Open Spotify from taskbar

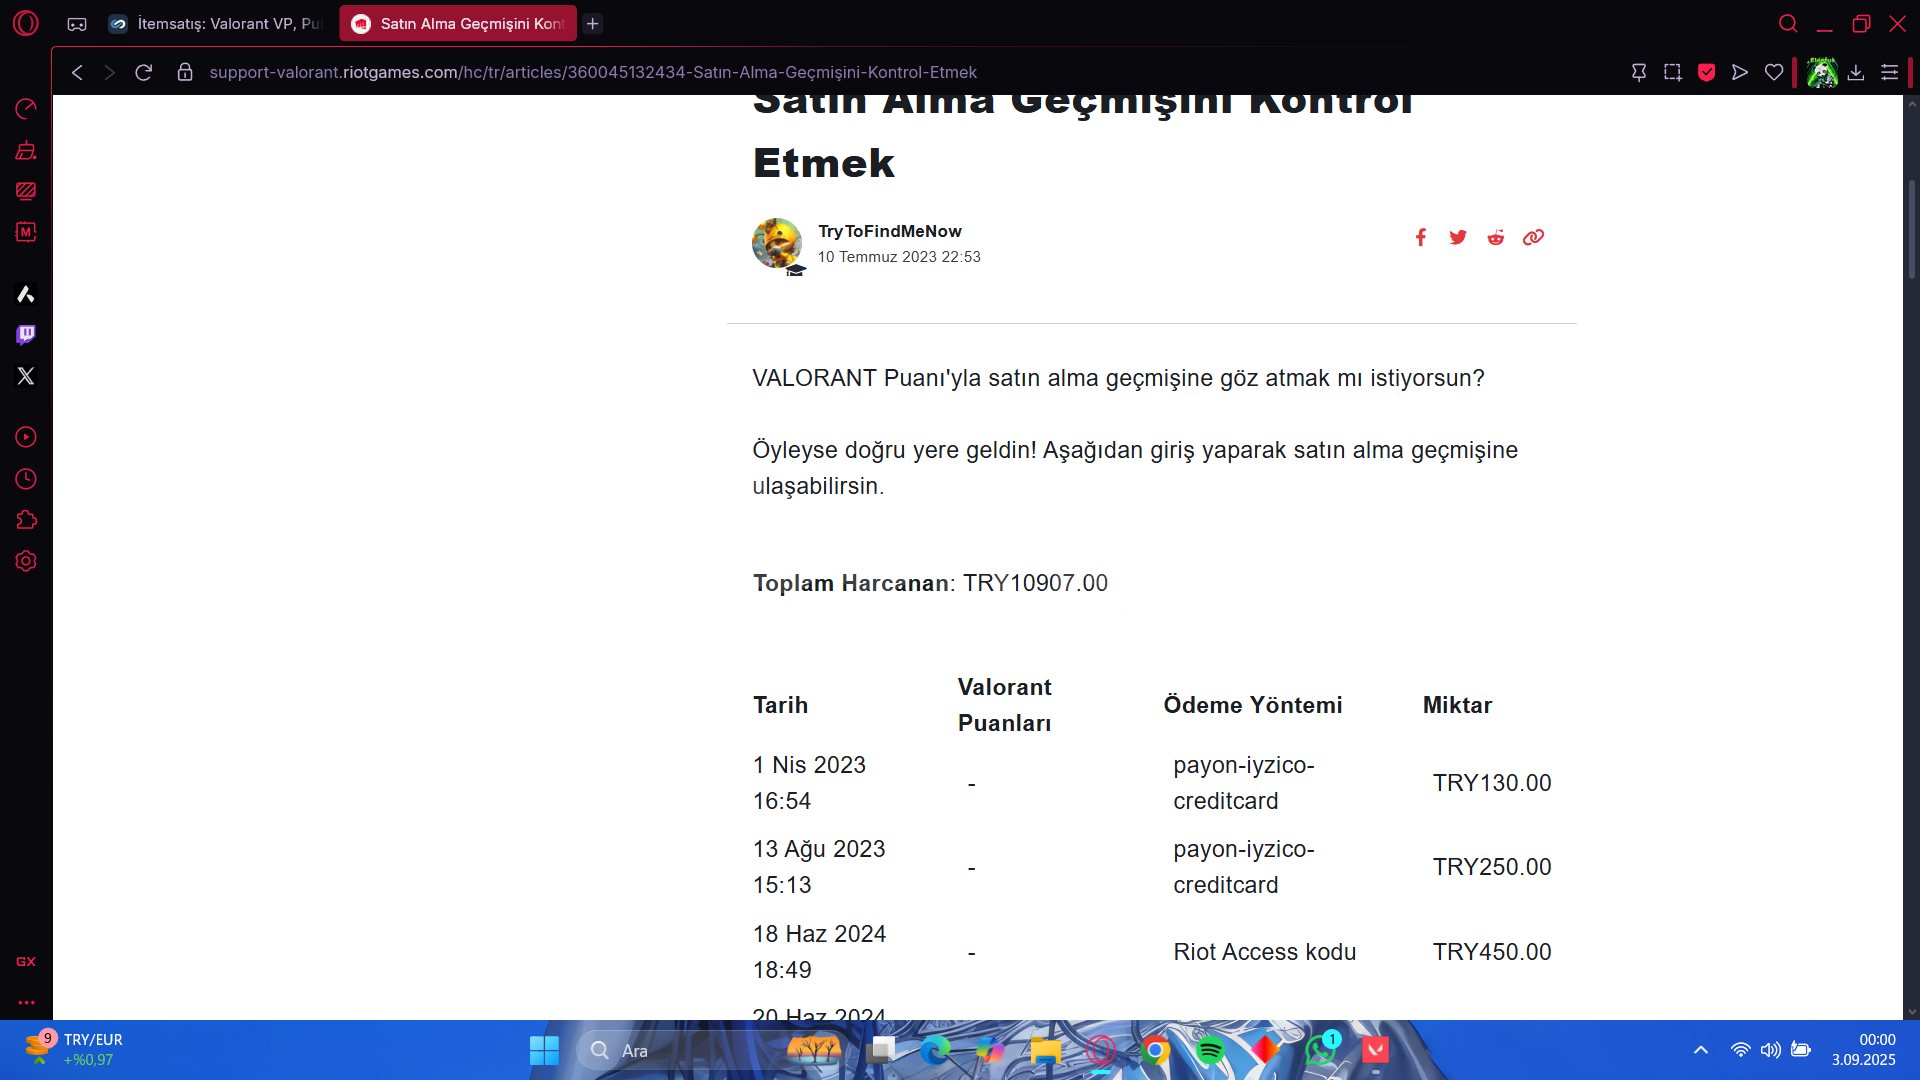(1210, 1050)
